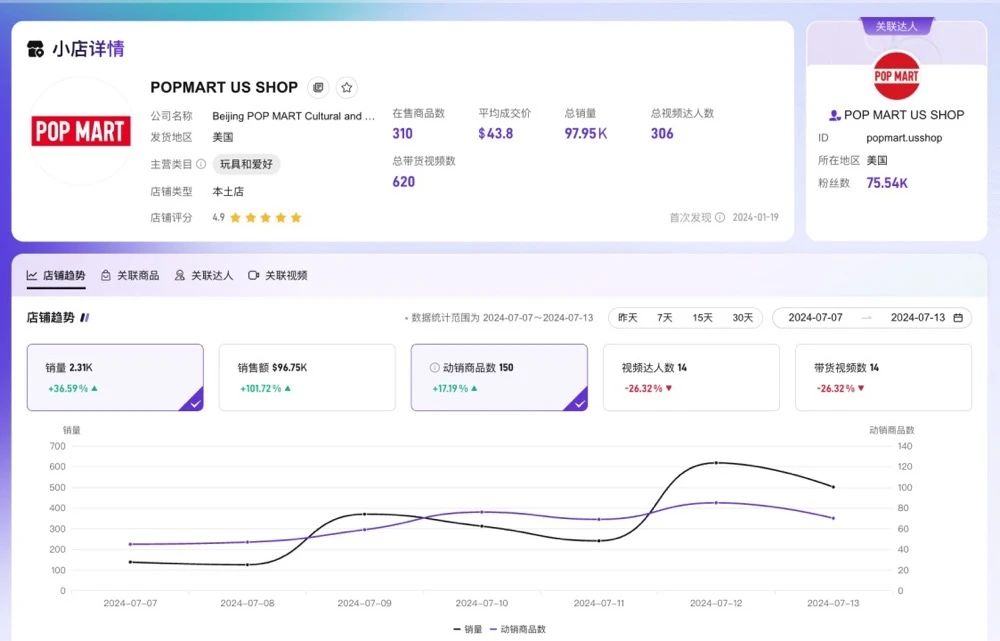Click the info icon next to 主营类目
1000x641 pixels.
[201, 164]
